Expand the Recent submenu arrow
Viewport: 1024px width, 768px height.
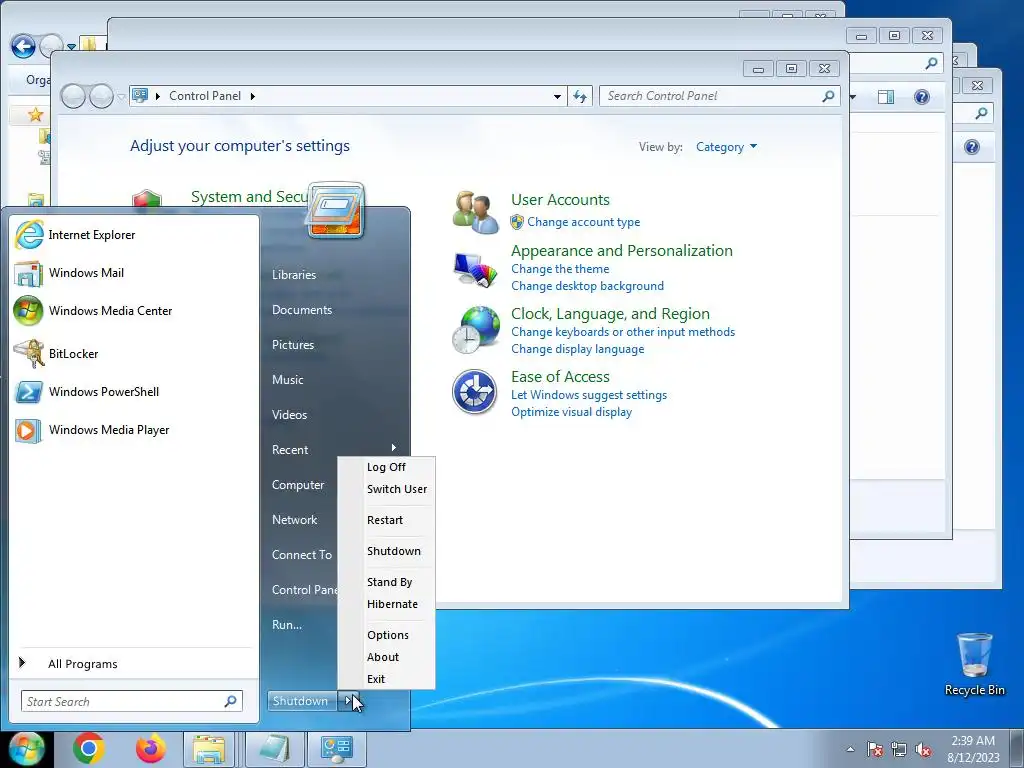[x=394, y=447]
